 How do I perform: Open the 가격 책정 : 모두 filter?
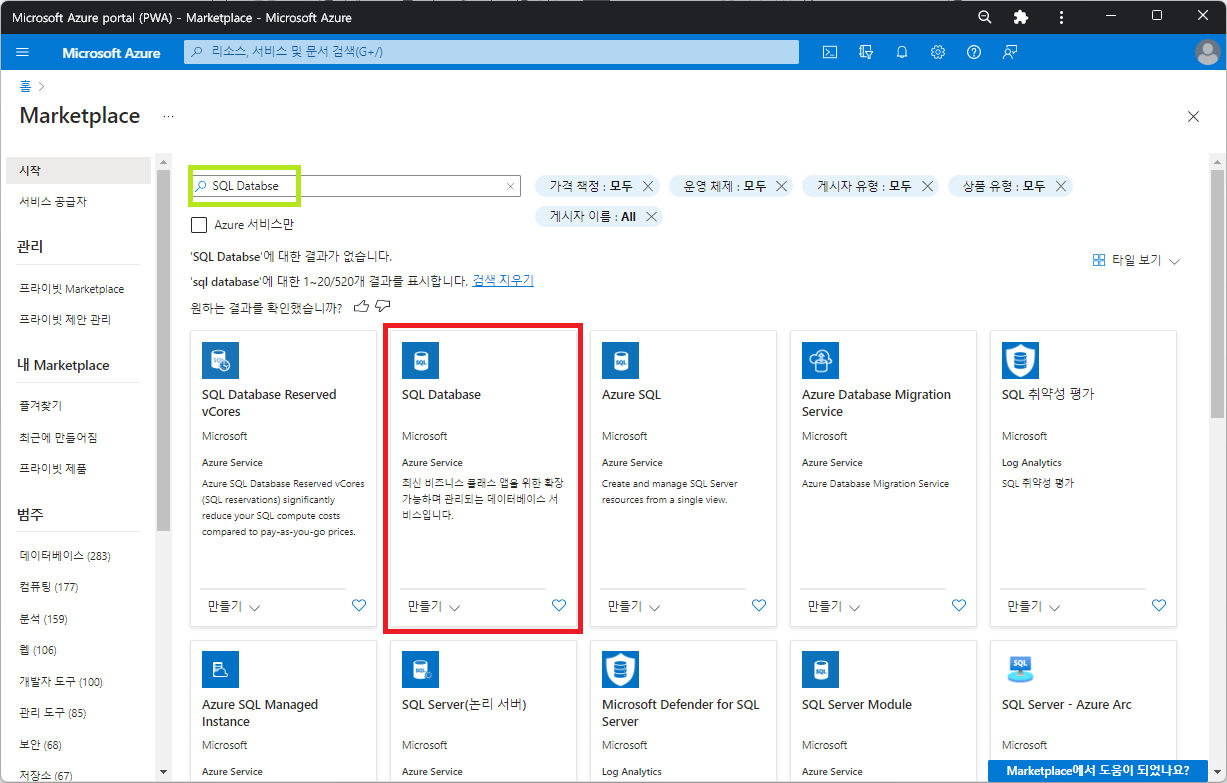(591, 186)
